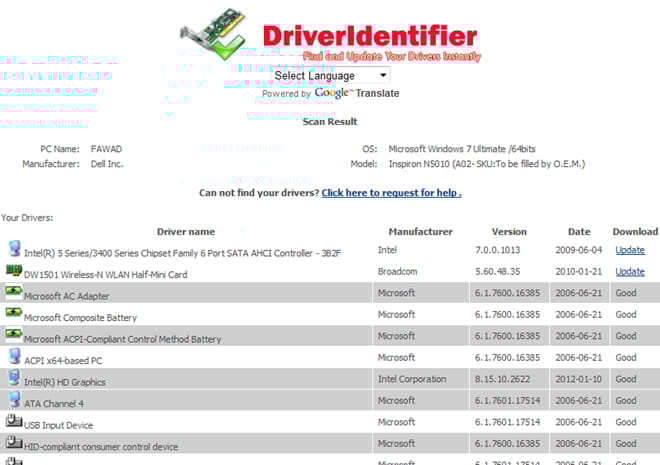Click battery icon for Microsoft AC Adapter

[13, 291]
